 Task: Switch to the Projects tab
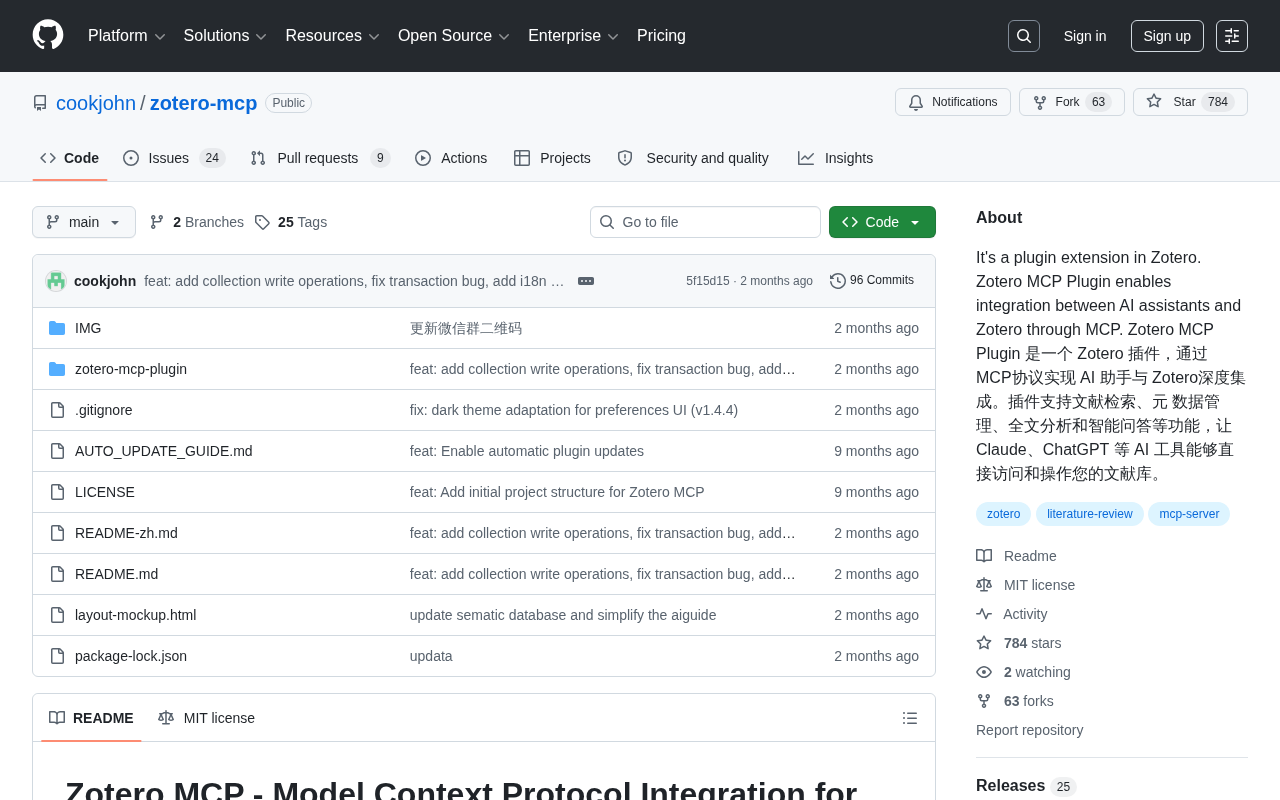[x=552, y=158]
